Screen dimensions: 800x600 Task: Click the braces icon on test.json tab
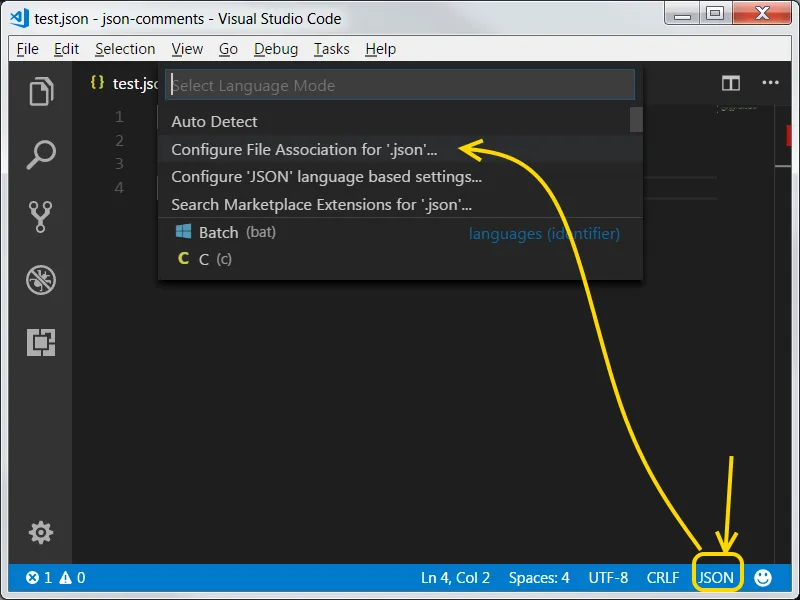[x=97, y=82]
